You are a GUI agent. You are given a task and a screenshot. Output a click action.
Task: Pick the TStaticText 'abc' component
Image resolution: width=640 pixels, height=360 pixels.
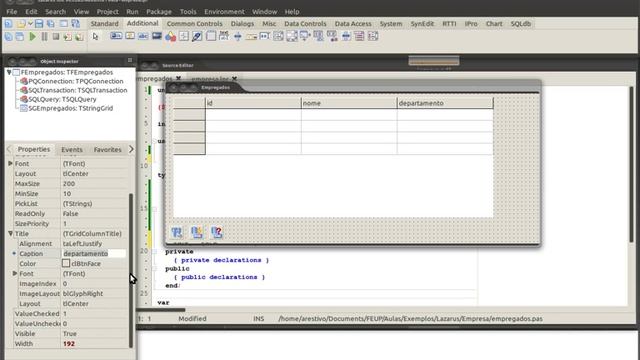[143, 36]
